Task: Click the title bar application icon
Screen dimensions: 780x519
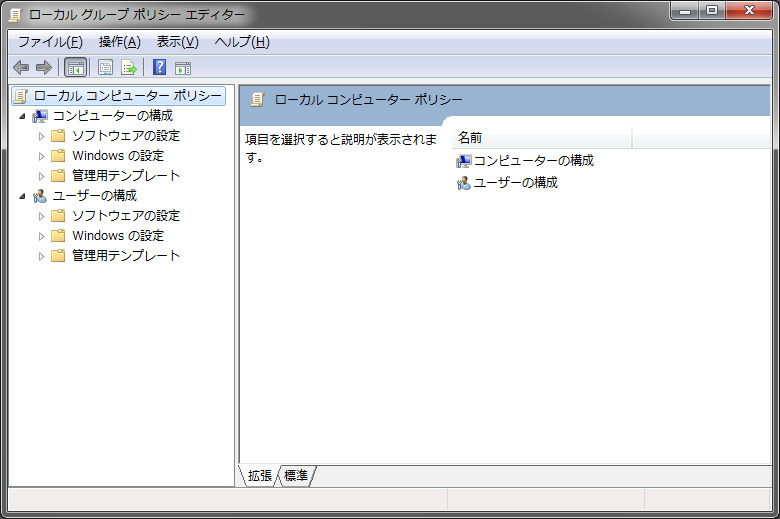Action: tap(15, 15)
